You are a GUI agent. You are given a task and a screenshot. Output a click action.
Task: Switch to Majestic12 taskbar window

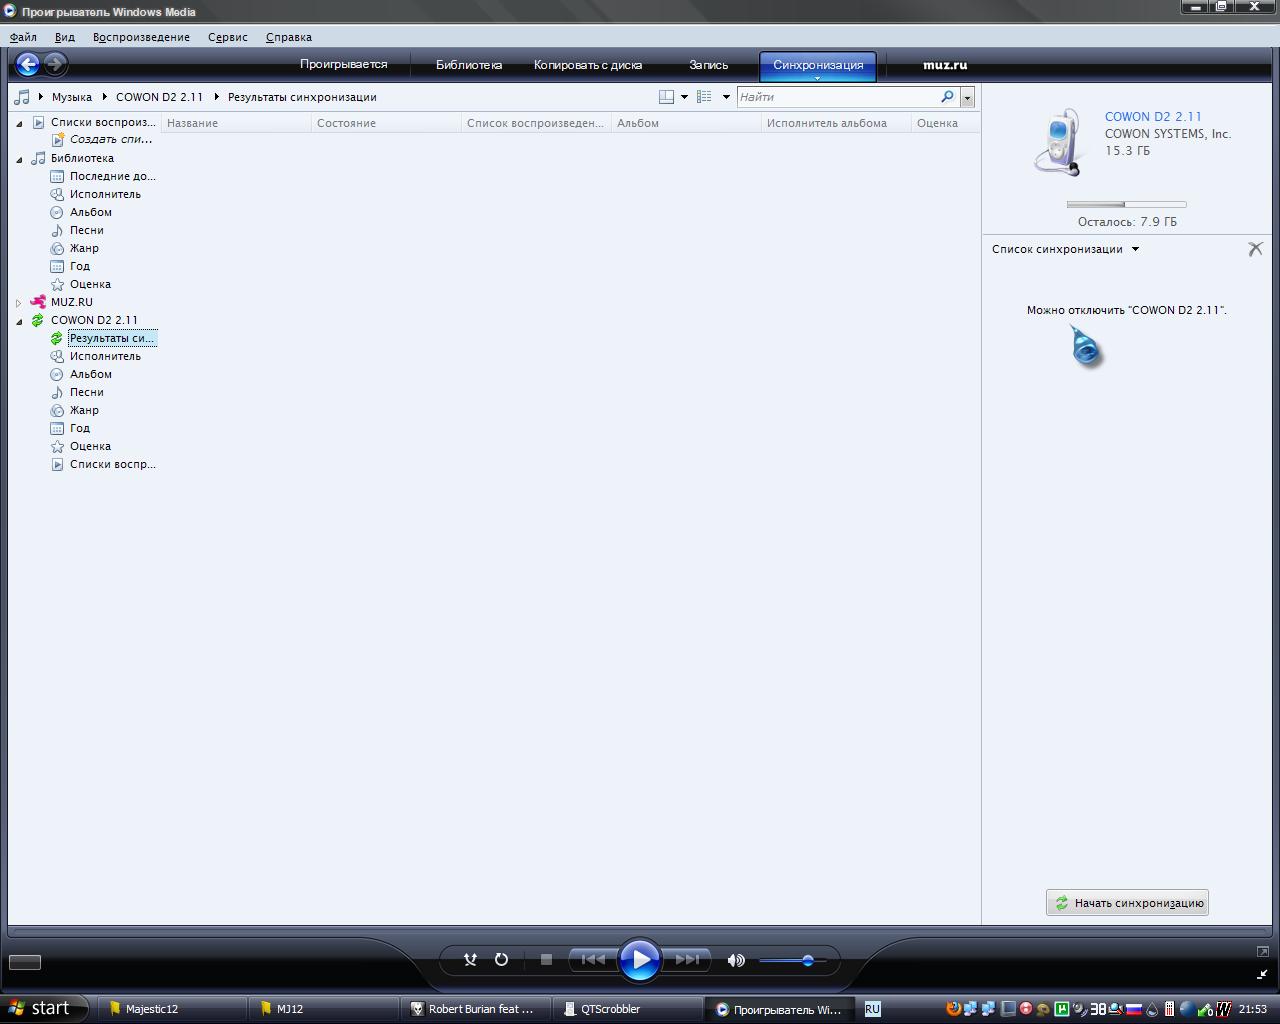(x=171, y=1009)
